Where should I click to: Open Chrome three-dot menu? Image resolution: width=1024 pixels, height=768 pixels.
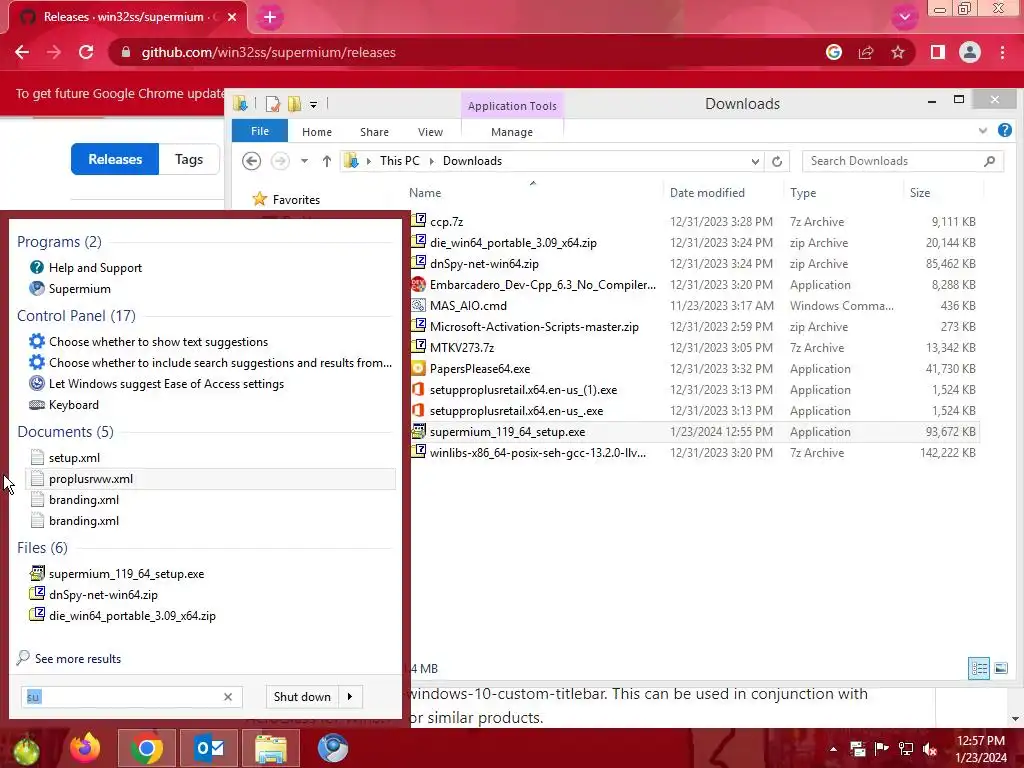coord(1002,52)
